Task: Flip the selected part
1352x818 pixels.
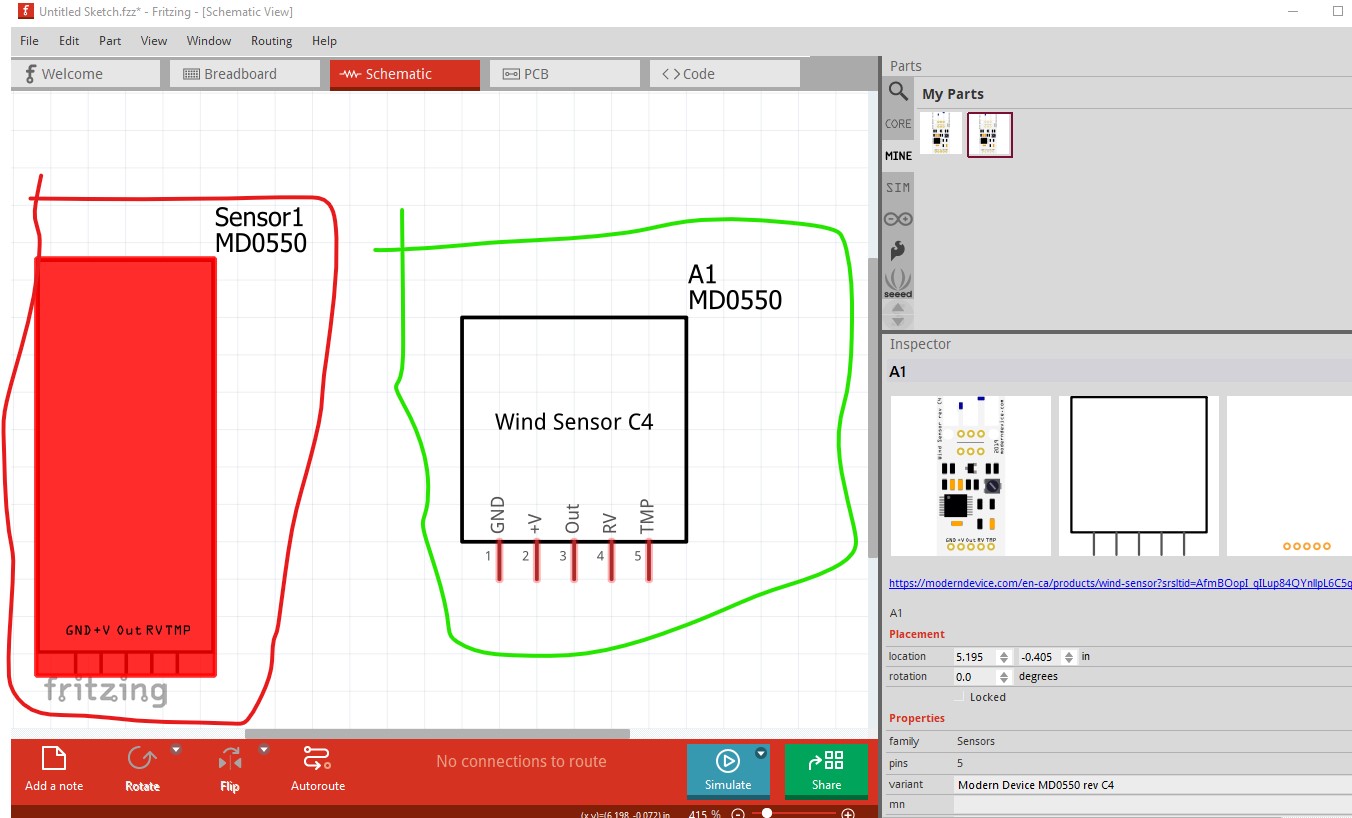Action: tap(229, 768)
